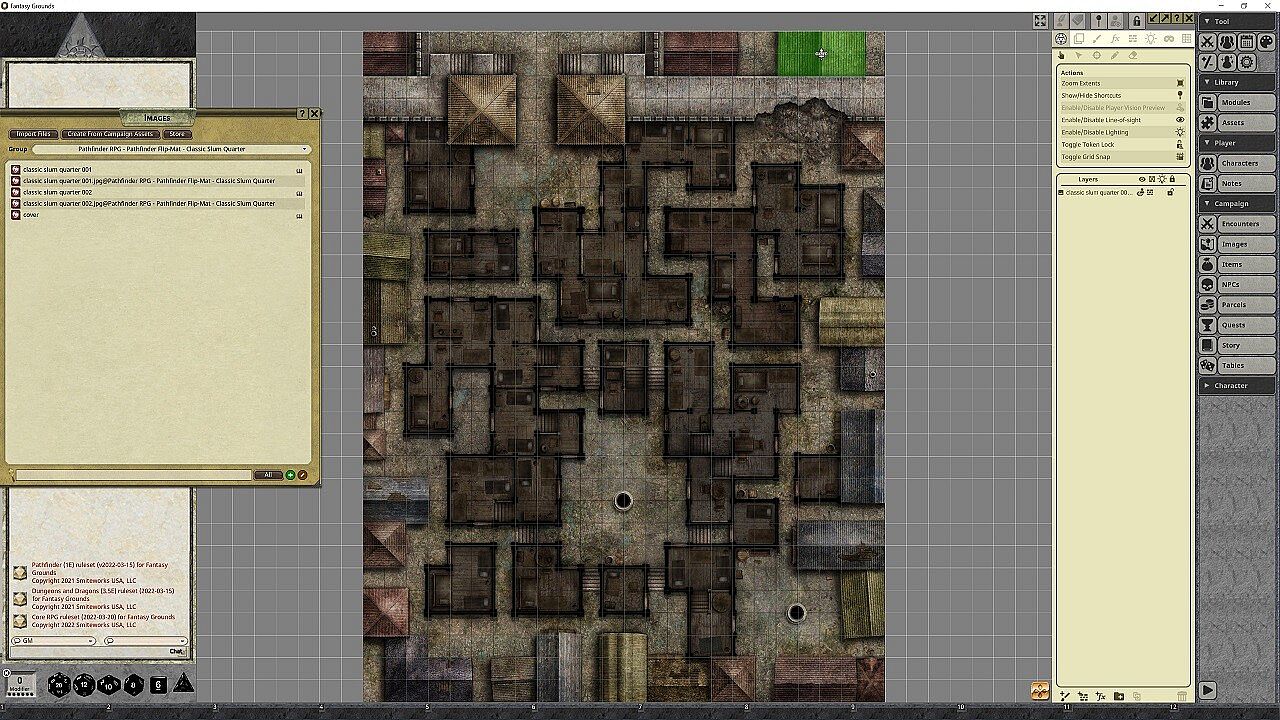Click the Store button

(177, 134)
